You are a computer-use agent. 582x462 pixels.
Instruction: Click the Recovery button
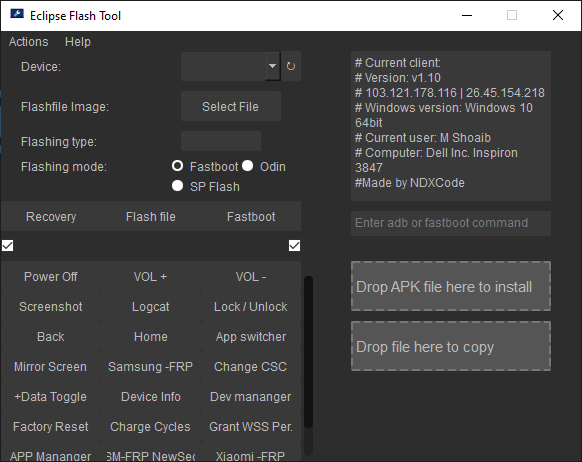click(51, 216)
